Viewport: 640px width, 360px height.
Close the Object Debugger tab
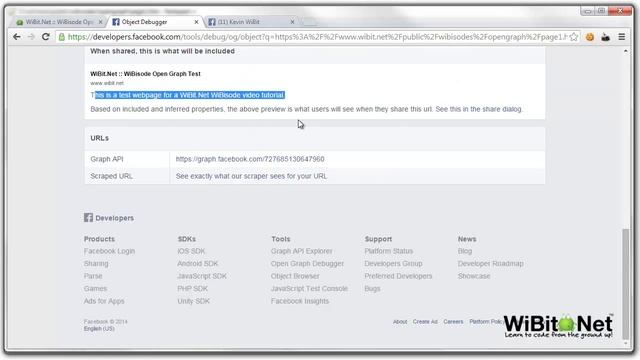(x=196, y=22)
